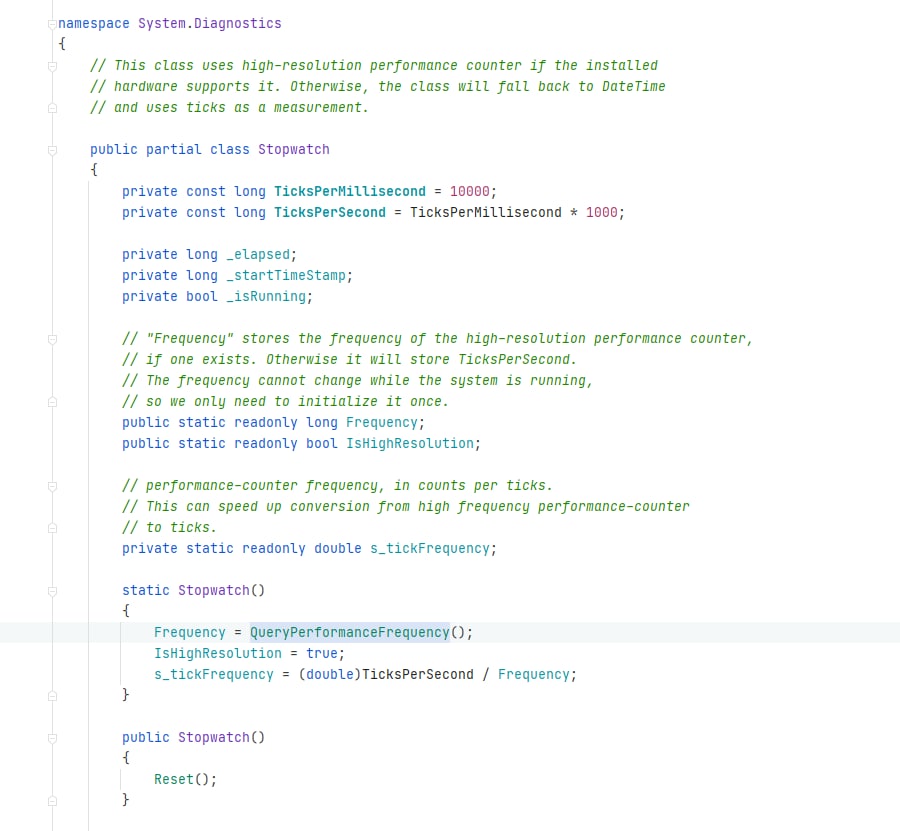900x831 pixels.
Task: Click the _elapsed field
Action: pyautogui.click(x=258, y=254)
